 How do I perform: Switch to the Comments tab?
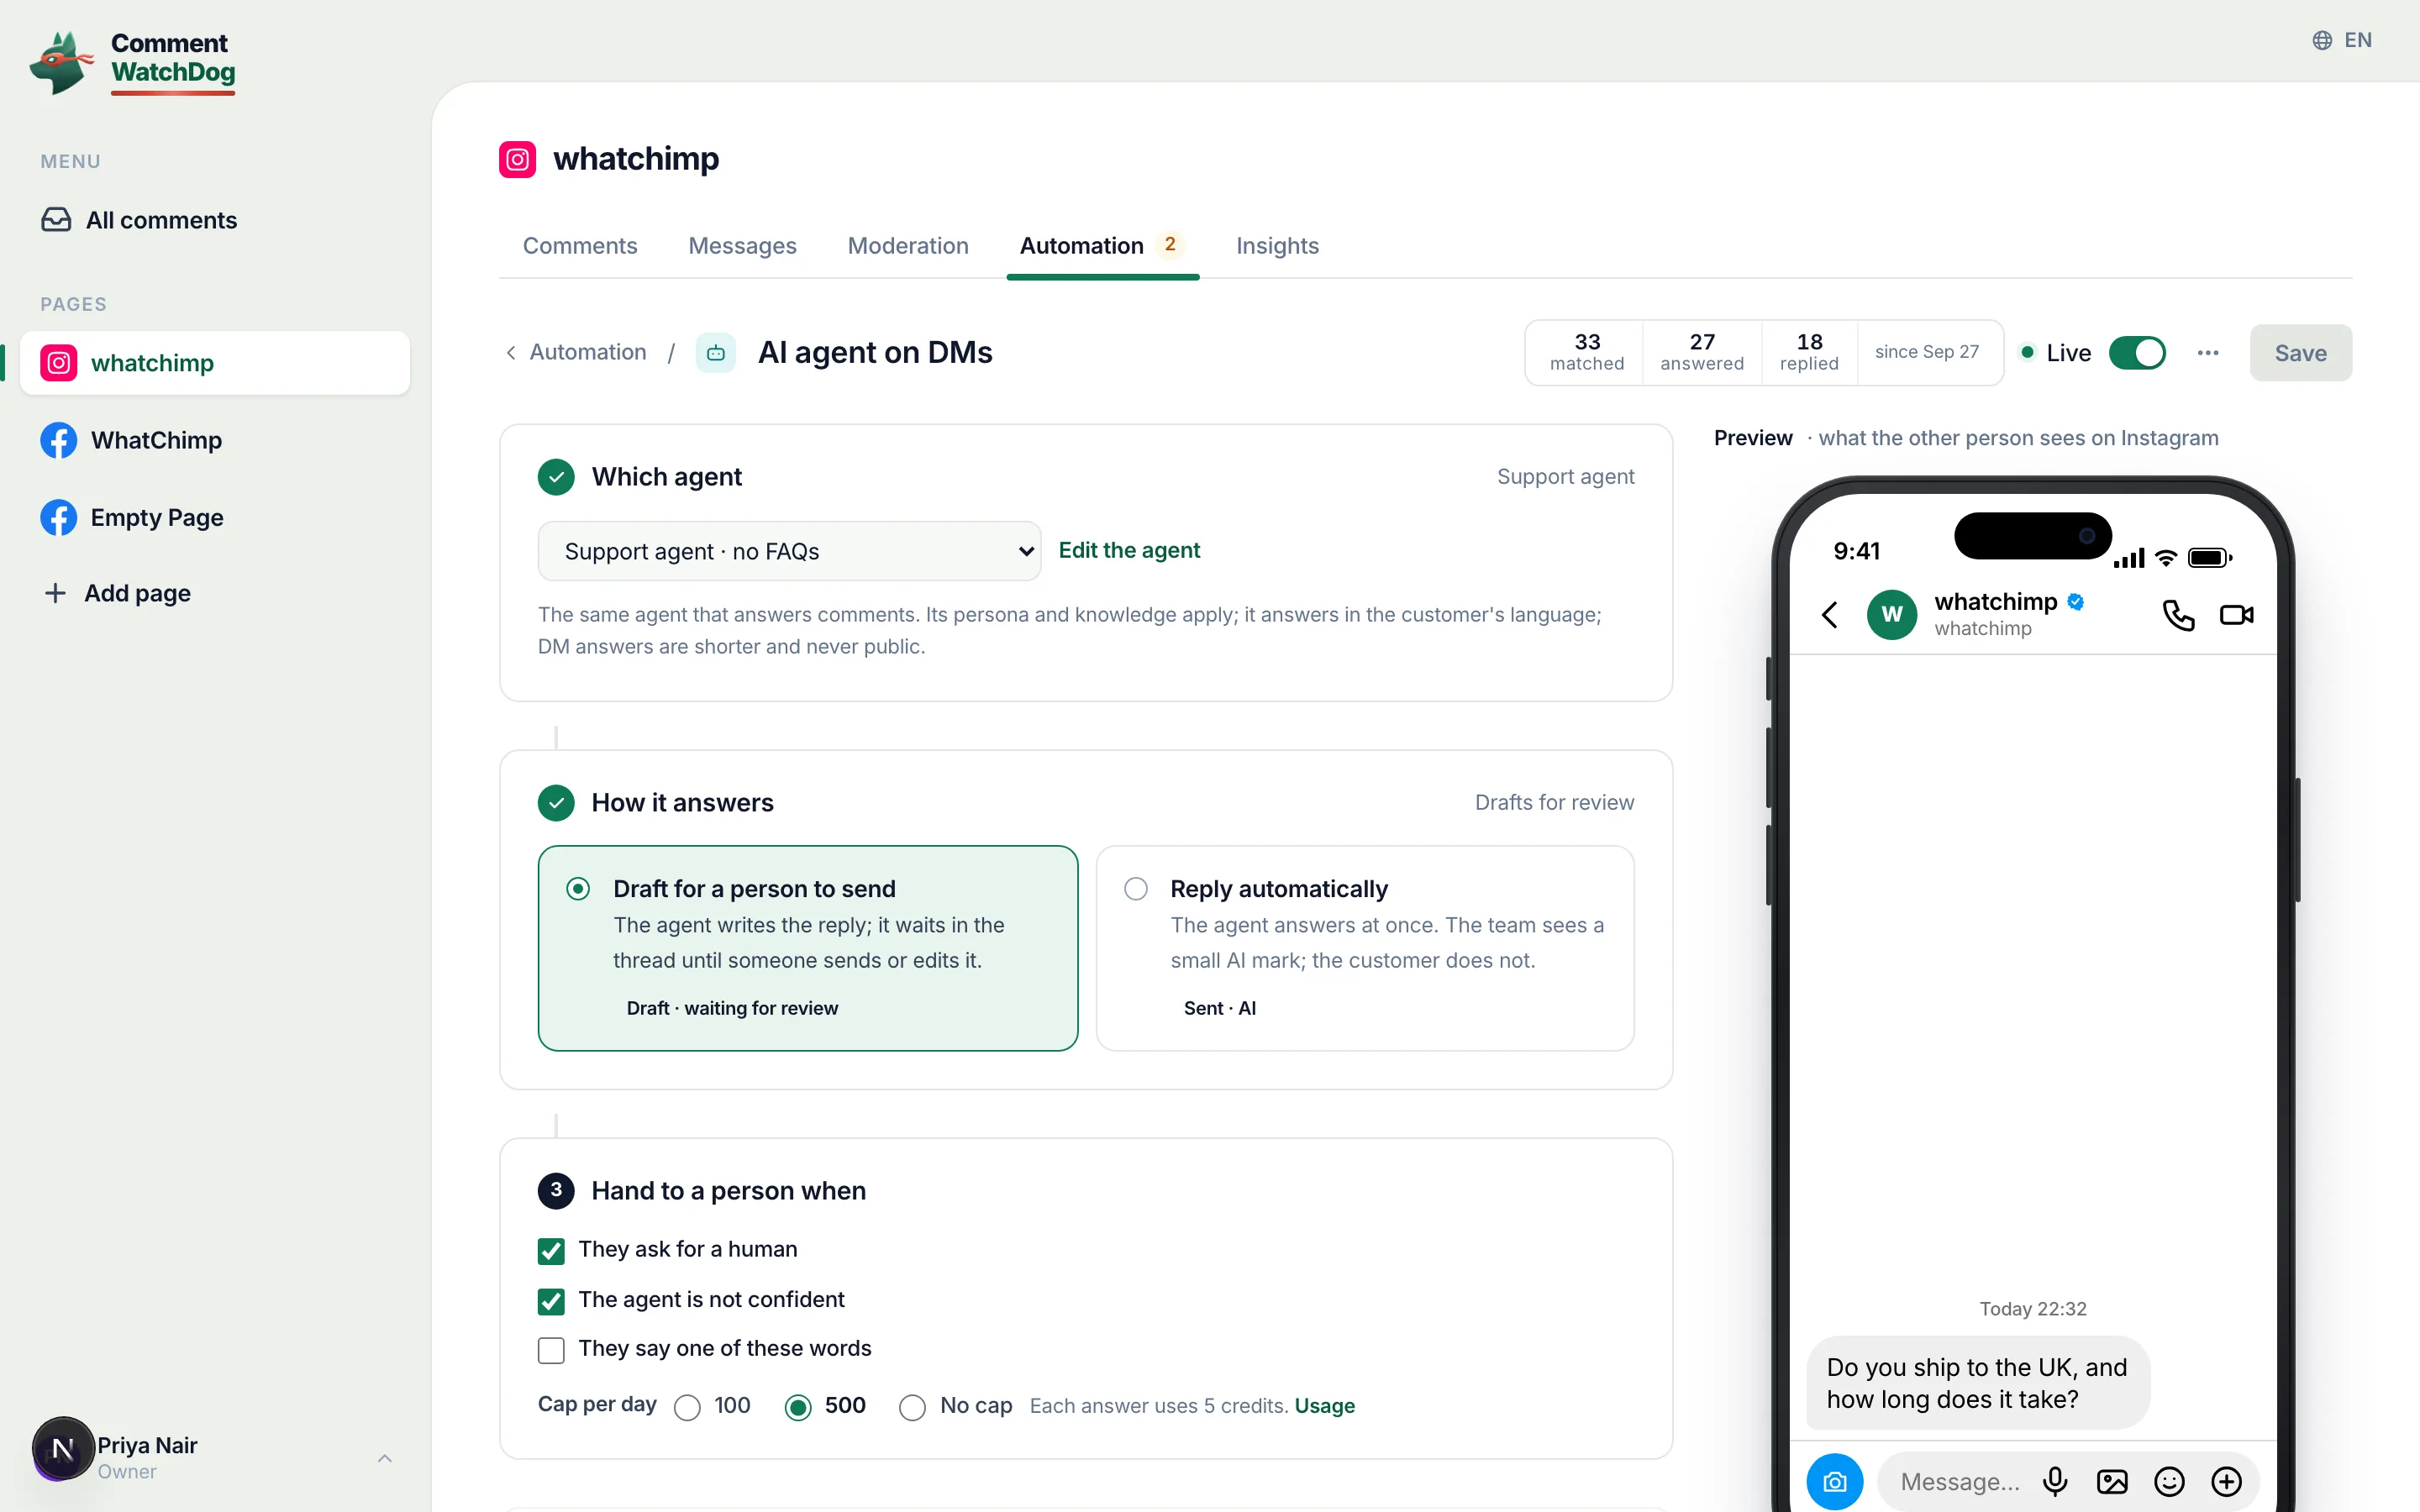tap(580, 246)
